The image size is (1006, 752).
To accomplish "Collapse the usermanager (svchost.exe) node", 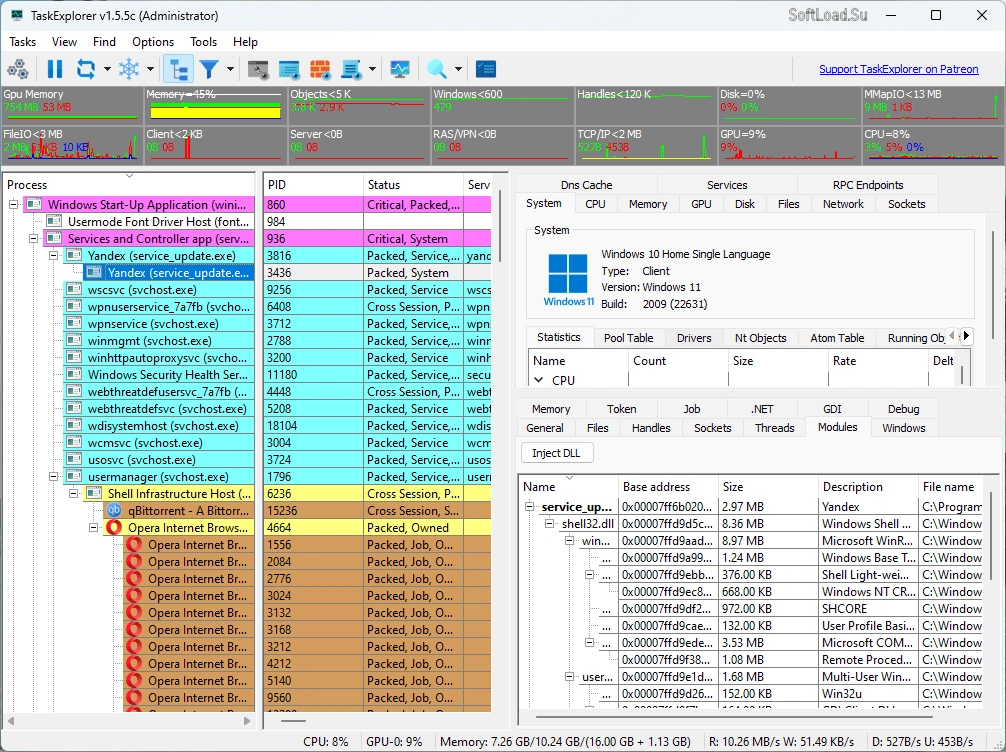I will [x=54, y=477].
